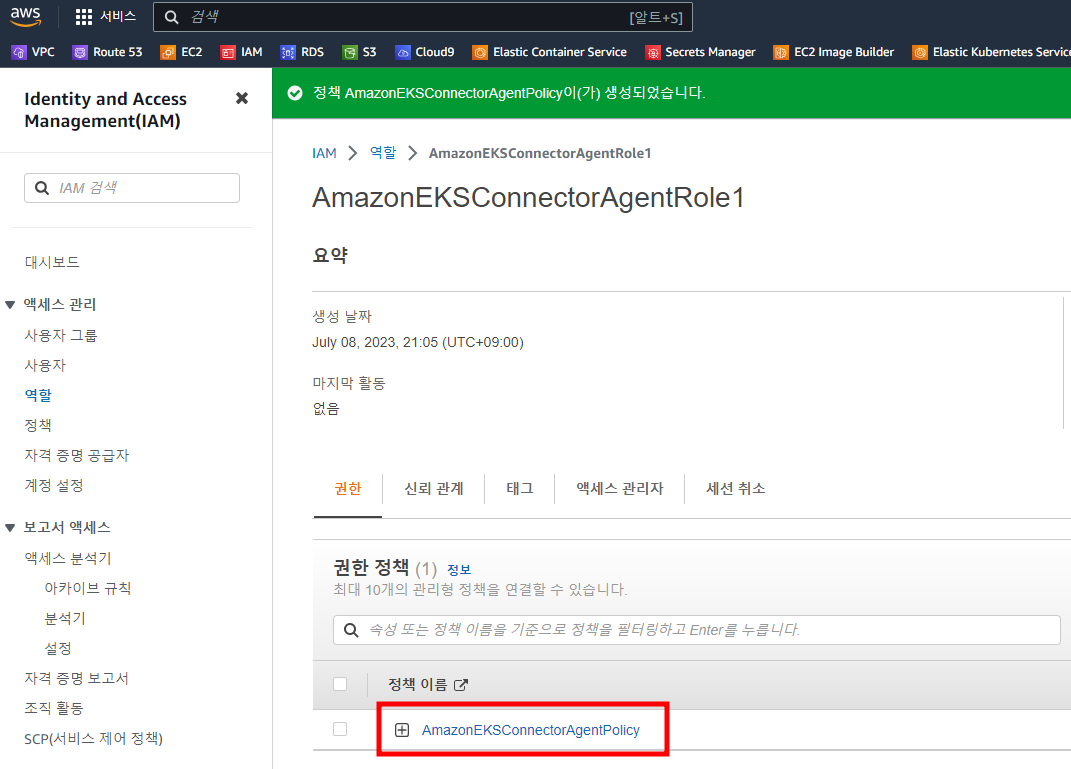The image size is (1071, 769).
Task: Focus the policy name filter field
Action: tap(697, 630)
